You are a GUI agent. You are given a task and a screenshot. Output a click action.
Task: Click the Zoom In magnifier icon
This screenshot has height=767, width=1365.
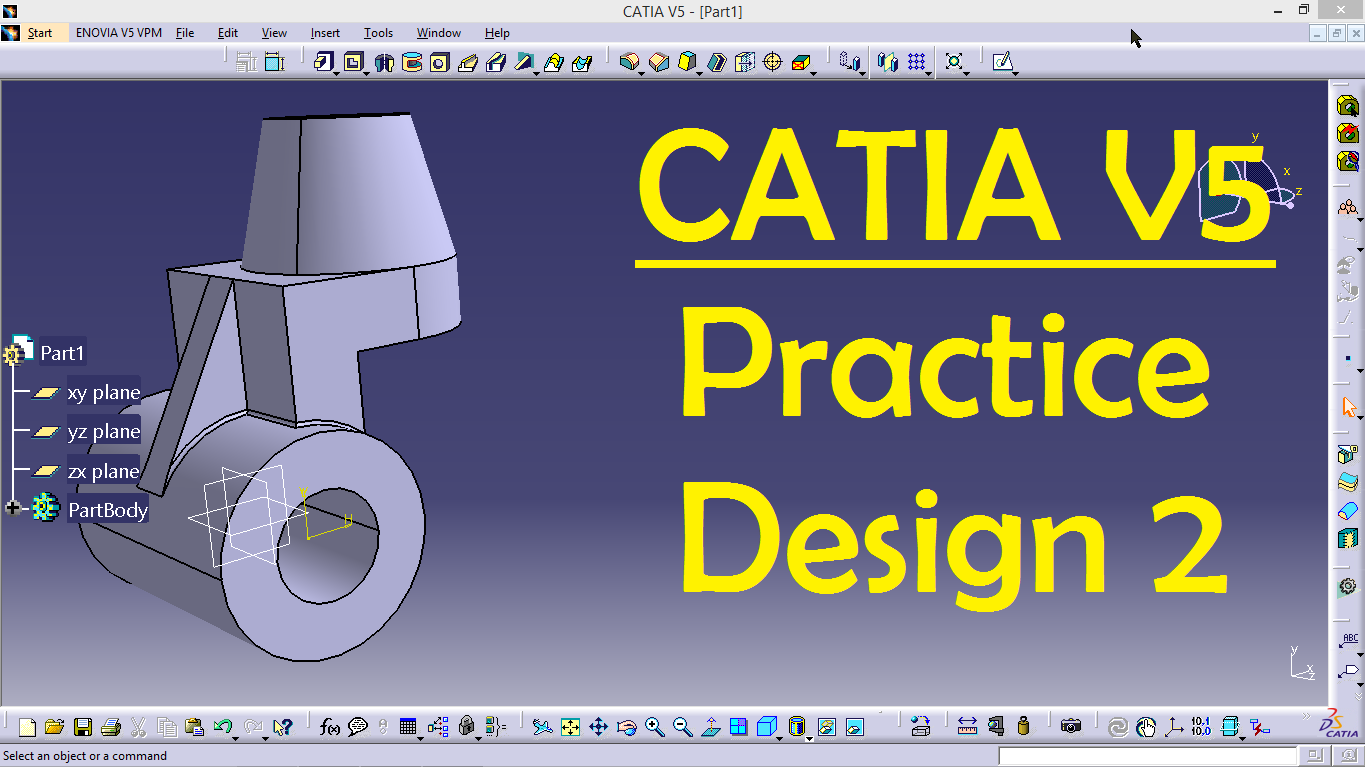[x=655, y=727]
